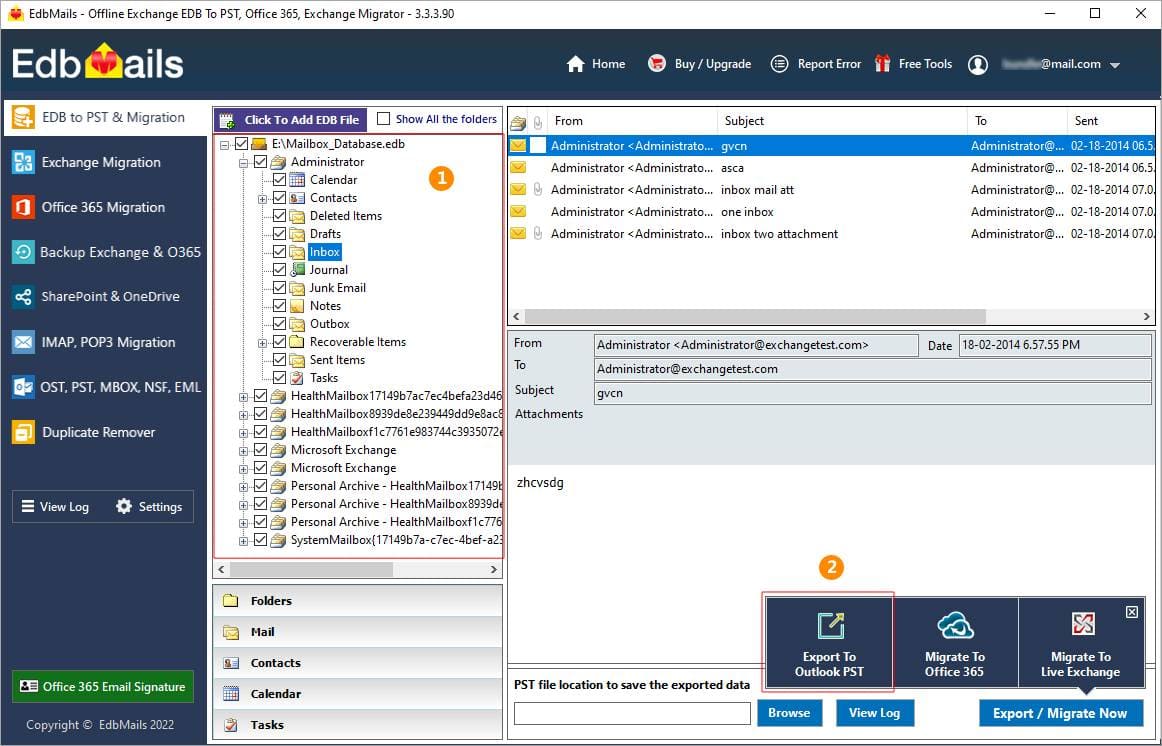
Task: Uncheck the Administrator mailbox checkbox
Action: coord(260,161)
